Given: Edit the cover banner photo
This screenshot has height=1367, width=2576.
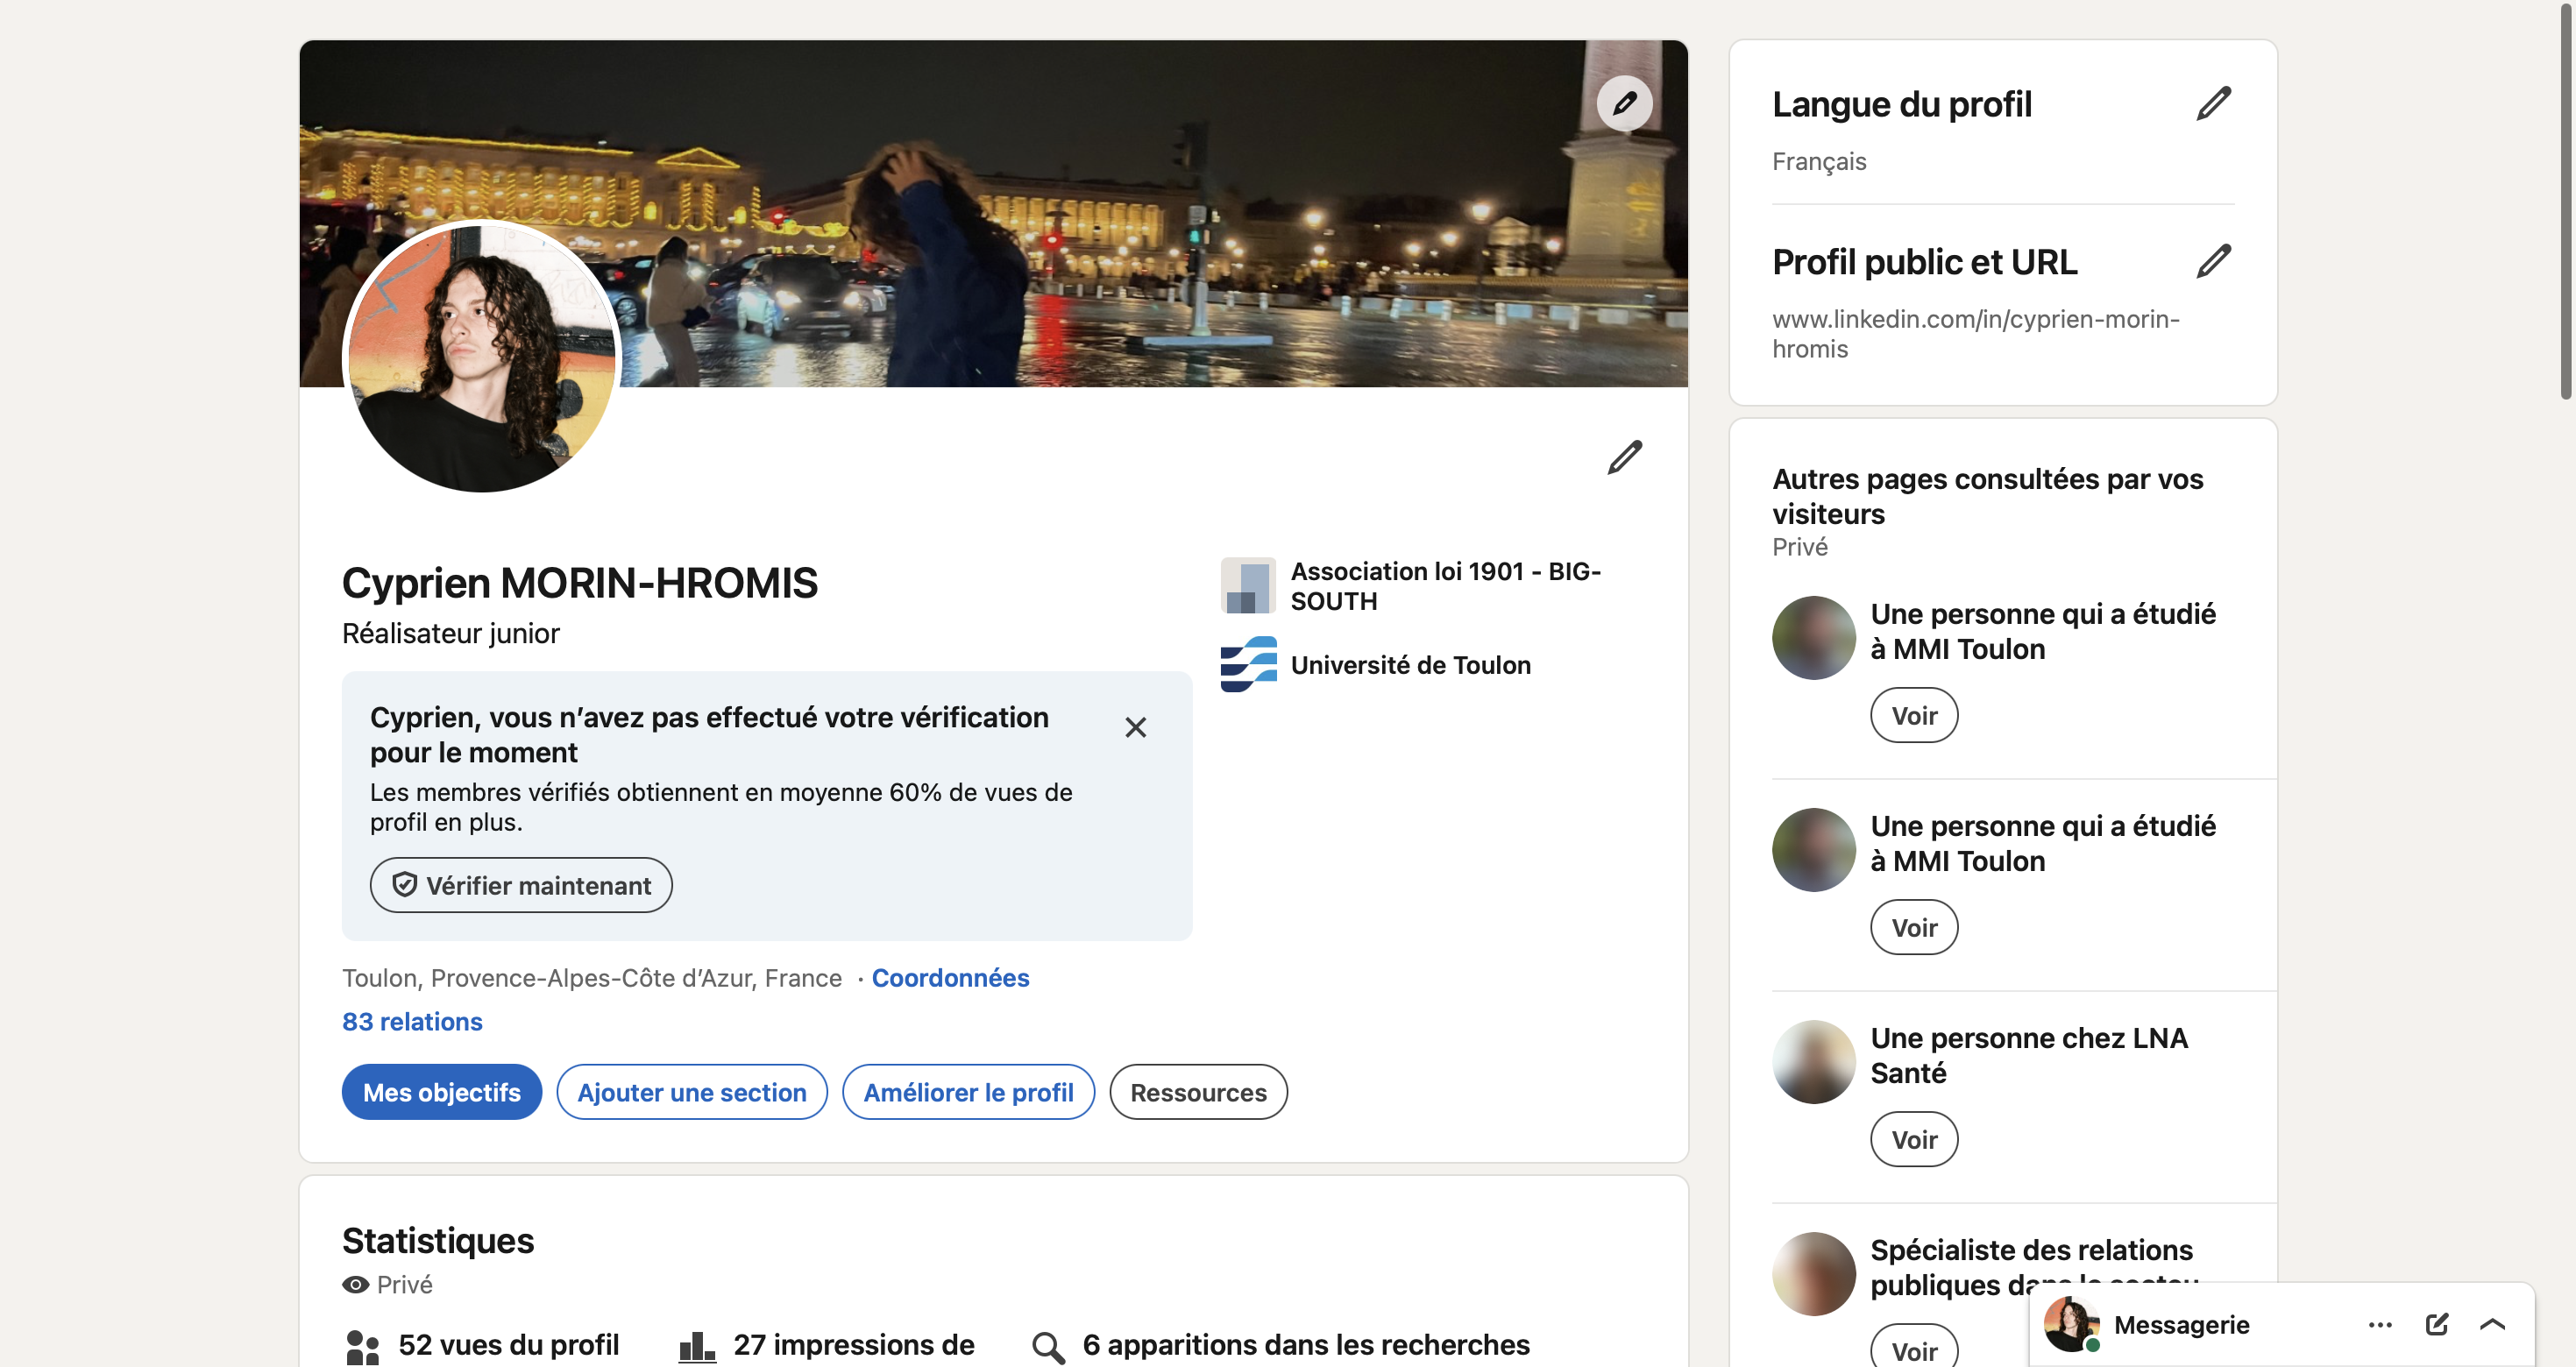Looking at the screenshot, I should click(x=1624, y=103).
